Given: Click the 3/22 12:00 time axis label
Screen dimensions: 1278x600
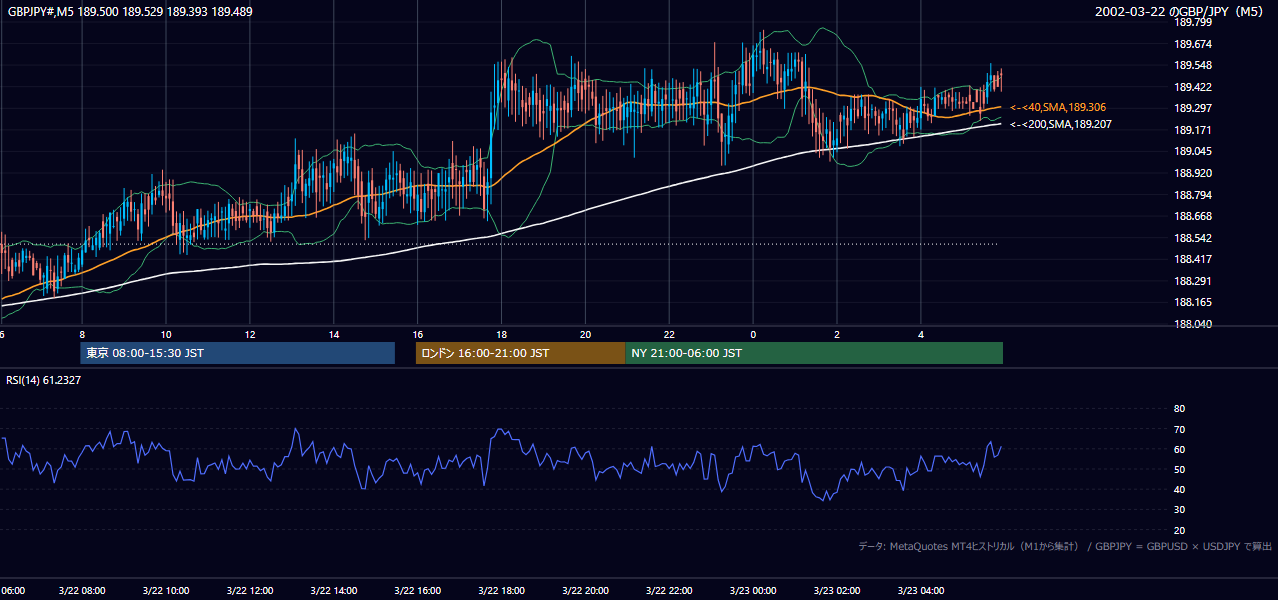Looking at the screenshot, I should tap(250, 591).
